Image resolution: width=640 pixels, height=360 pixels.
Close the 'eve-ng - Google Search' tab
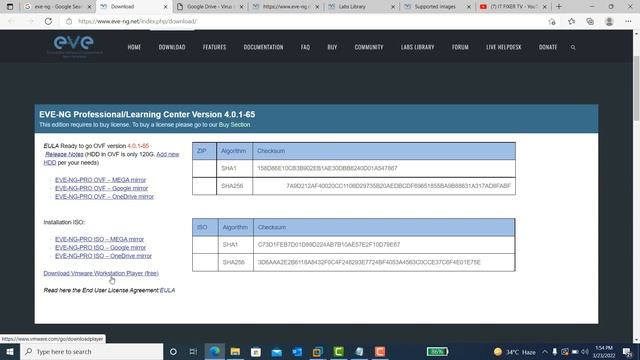(89, 7)
